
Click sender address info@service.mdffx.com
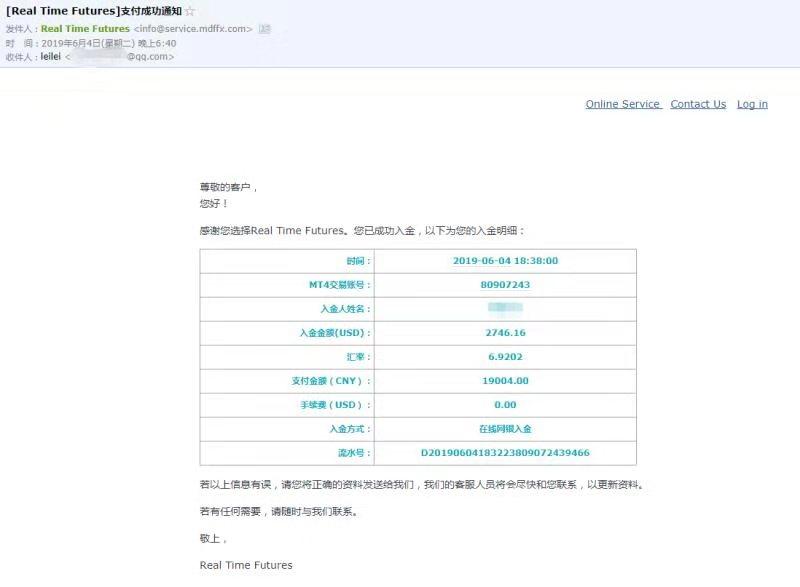click(193, 29)
